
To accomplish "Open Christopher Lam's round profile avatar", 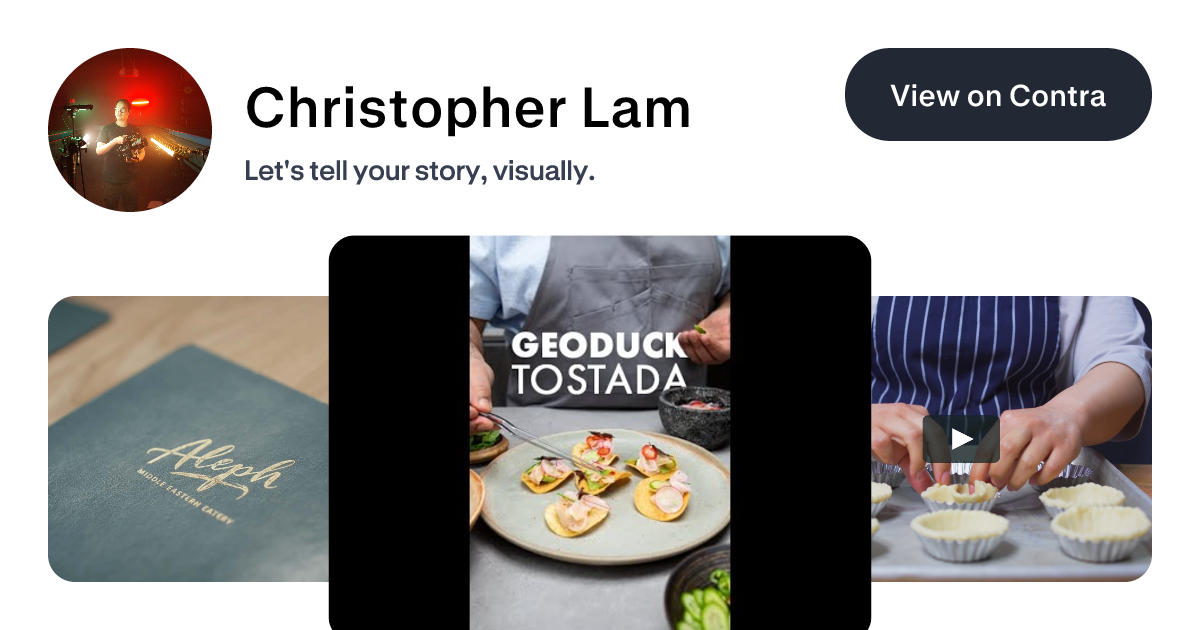I will coord(130,130).
